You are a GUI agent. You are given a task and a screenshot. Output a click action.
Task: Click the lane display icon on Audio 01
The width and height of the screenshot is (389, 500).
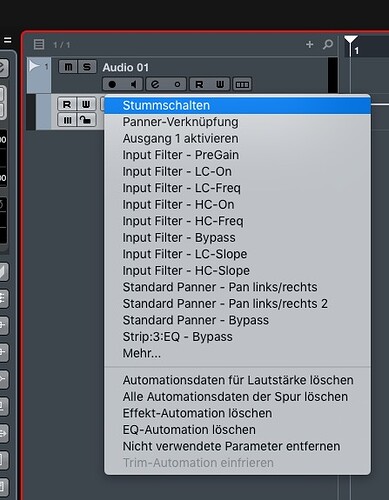242,84
